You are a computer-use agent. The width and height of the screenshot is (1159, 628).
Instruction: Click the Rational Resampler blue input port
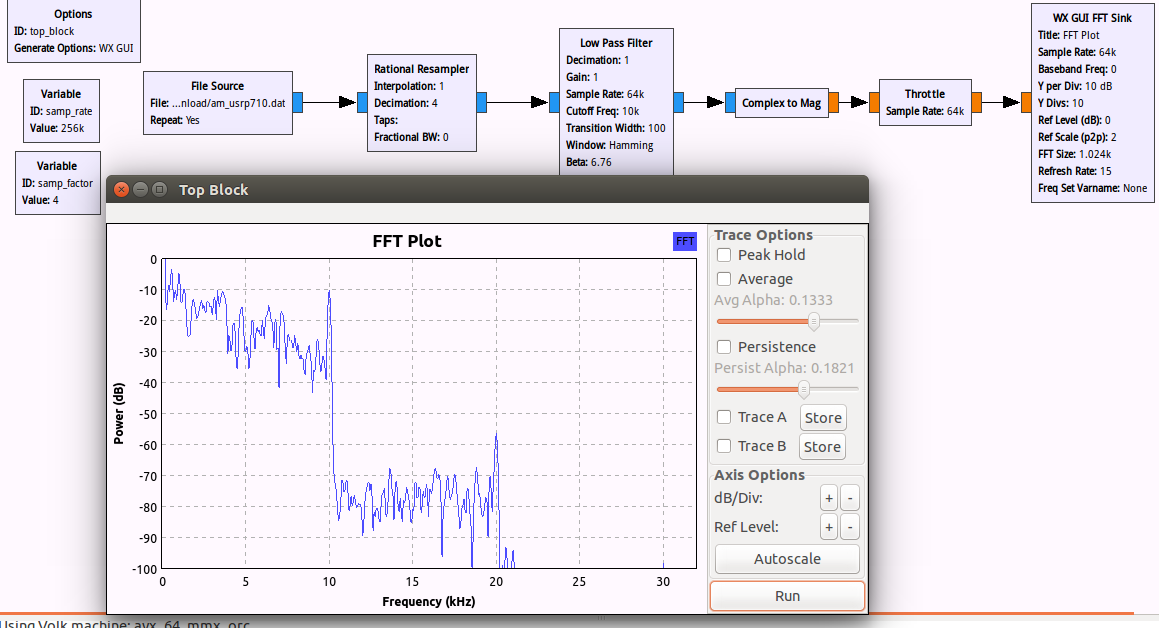tap(362, 102)
